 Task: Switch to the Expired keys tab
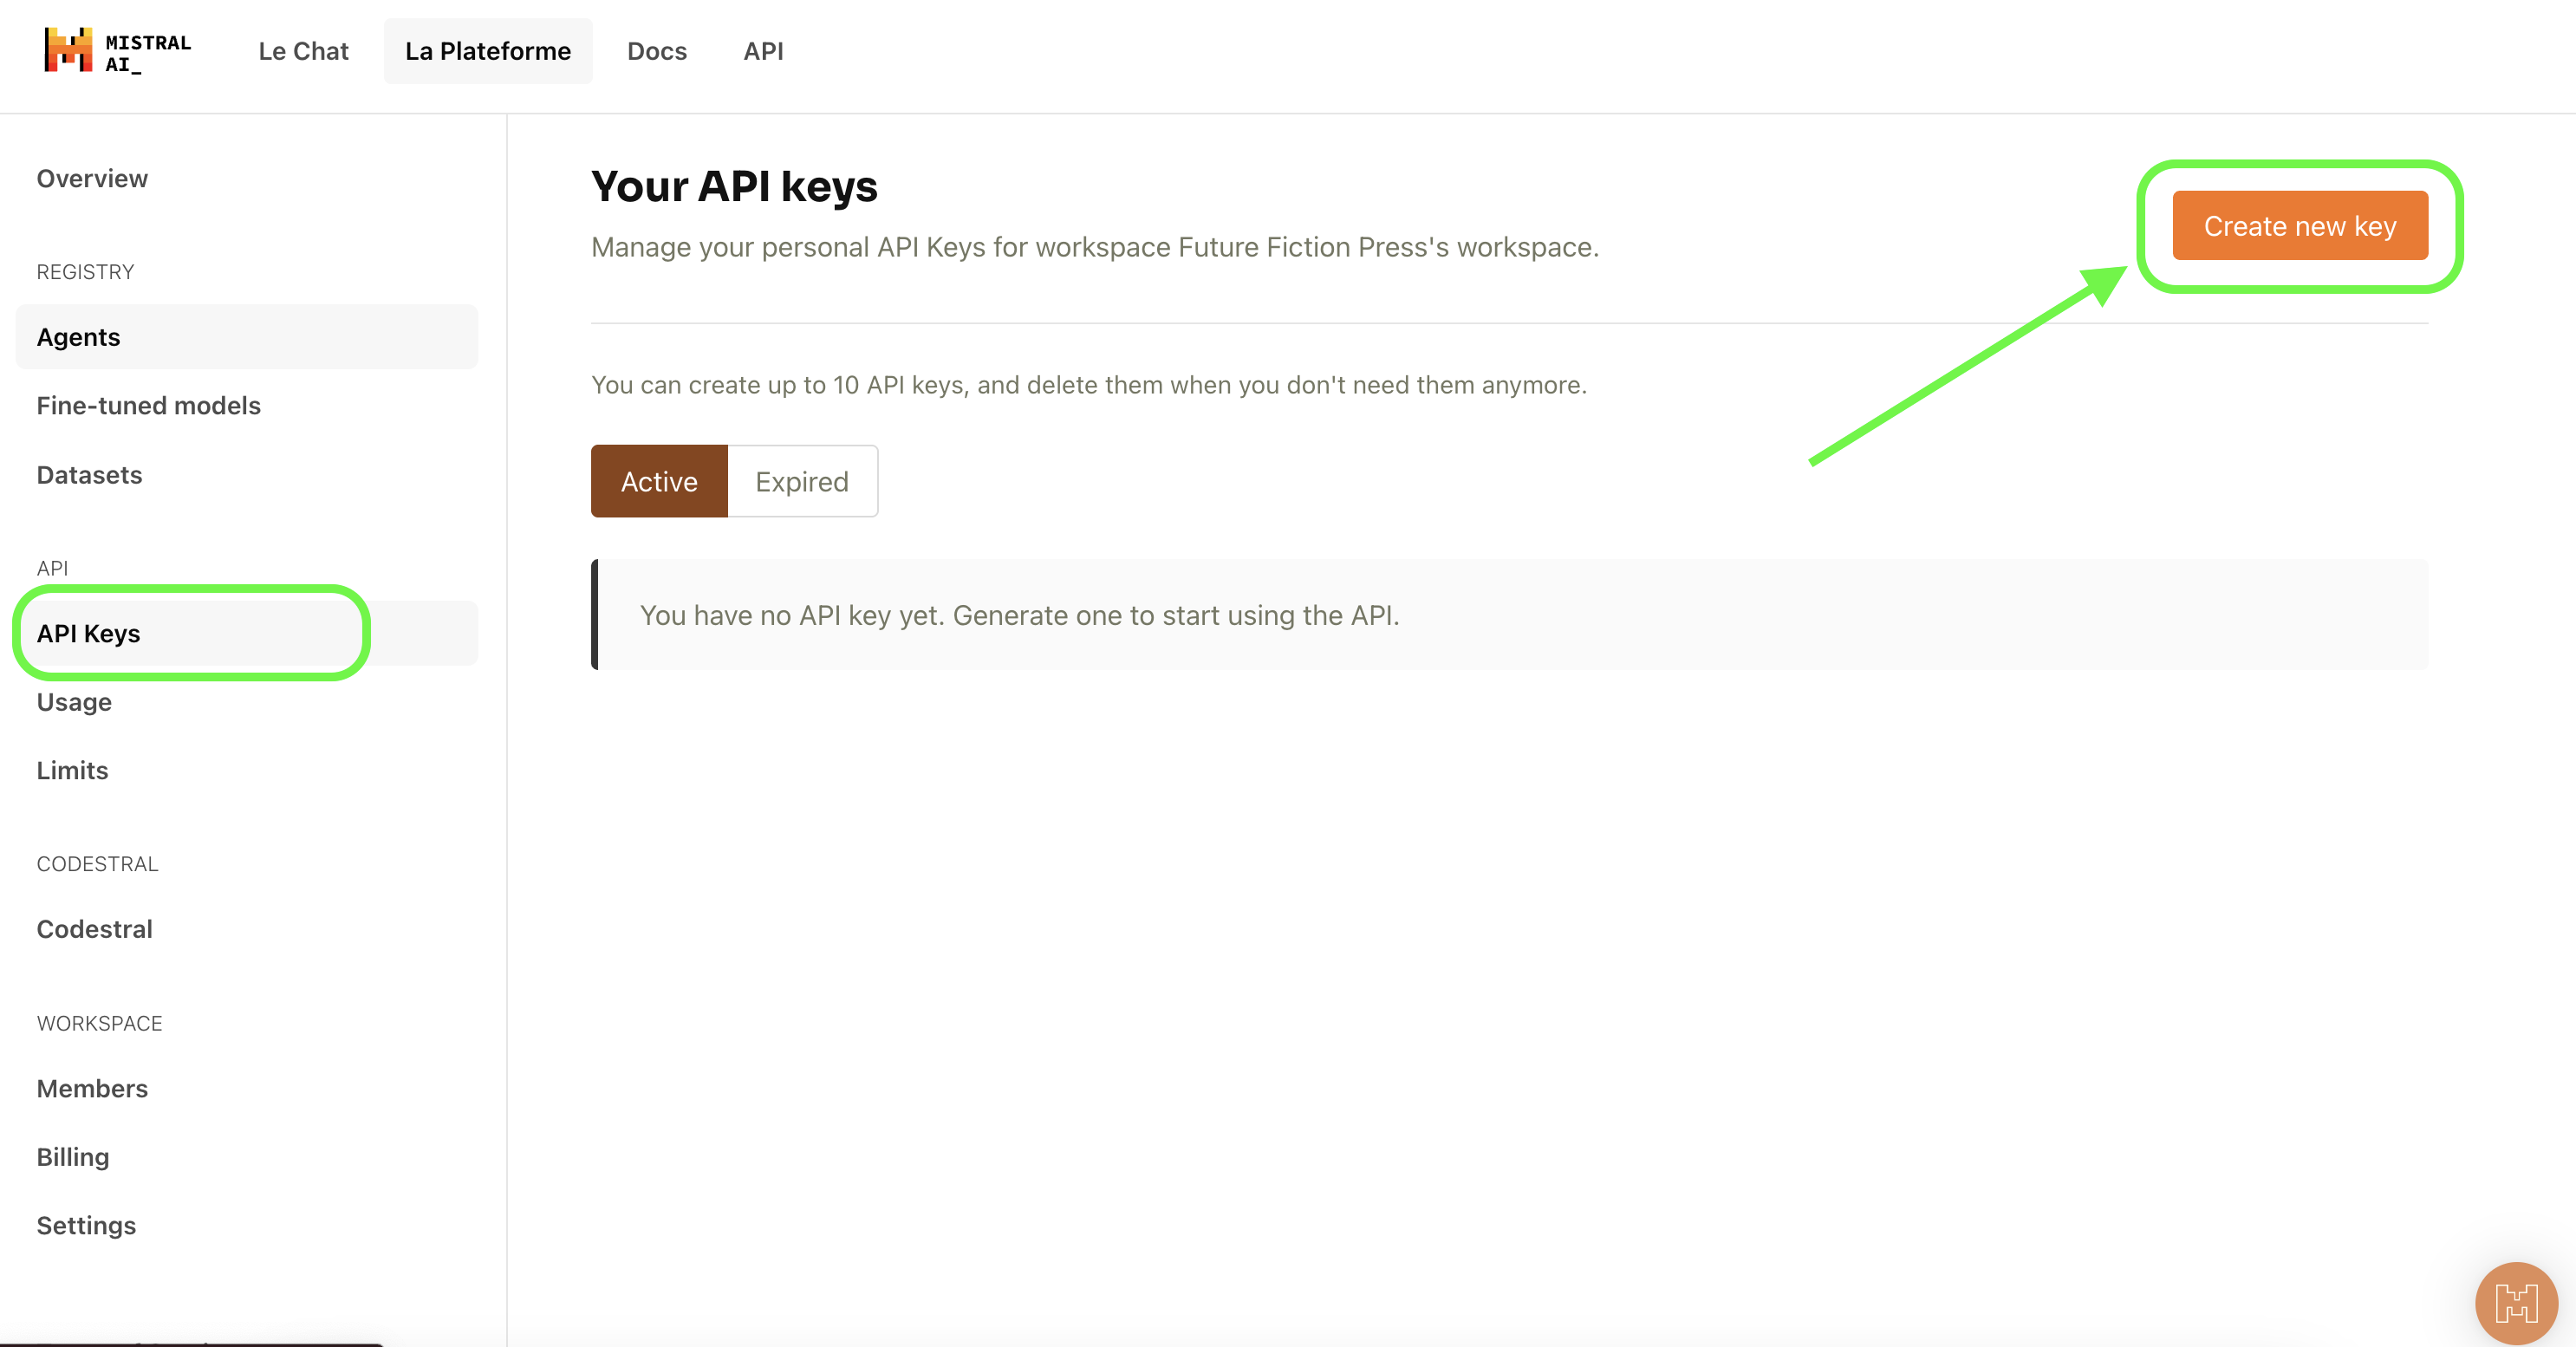click(802, 481)
